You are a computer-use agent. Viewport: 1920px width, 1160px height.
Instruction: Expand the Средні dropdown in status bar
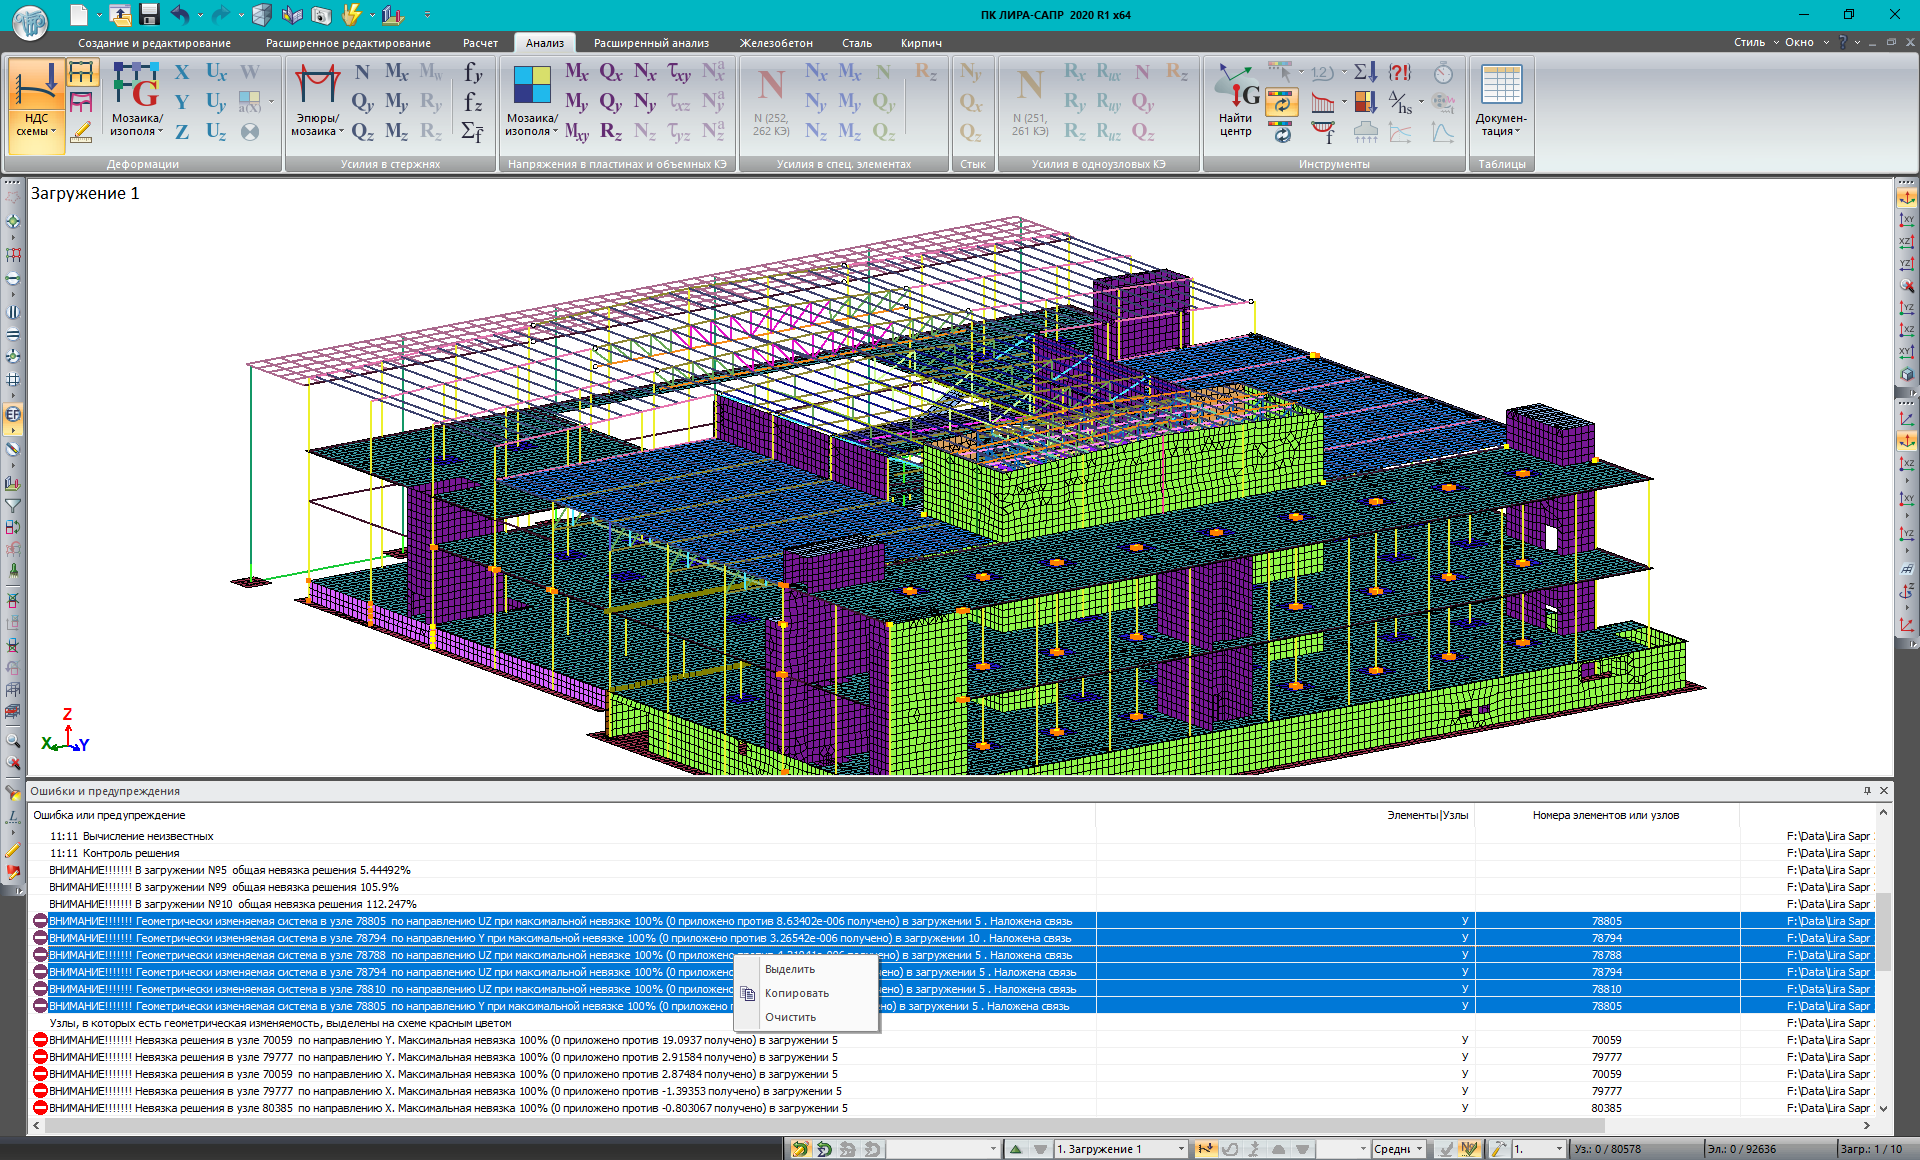tap(1419, 1149)
